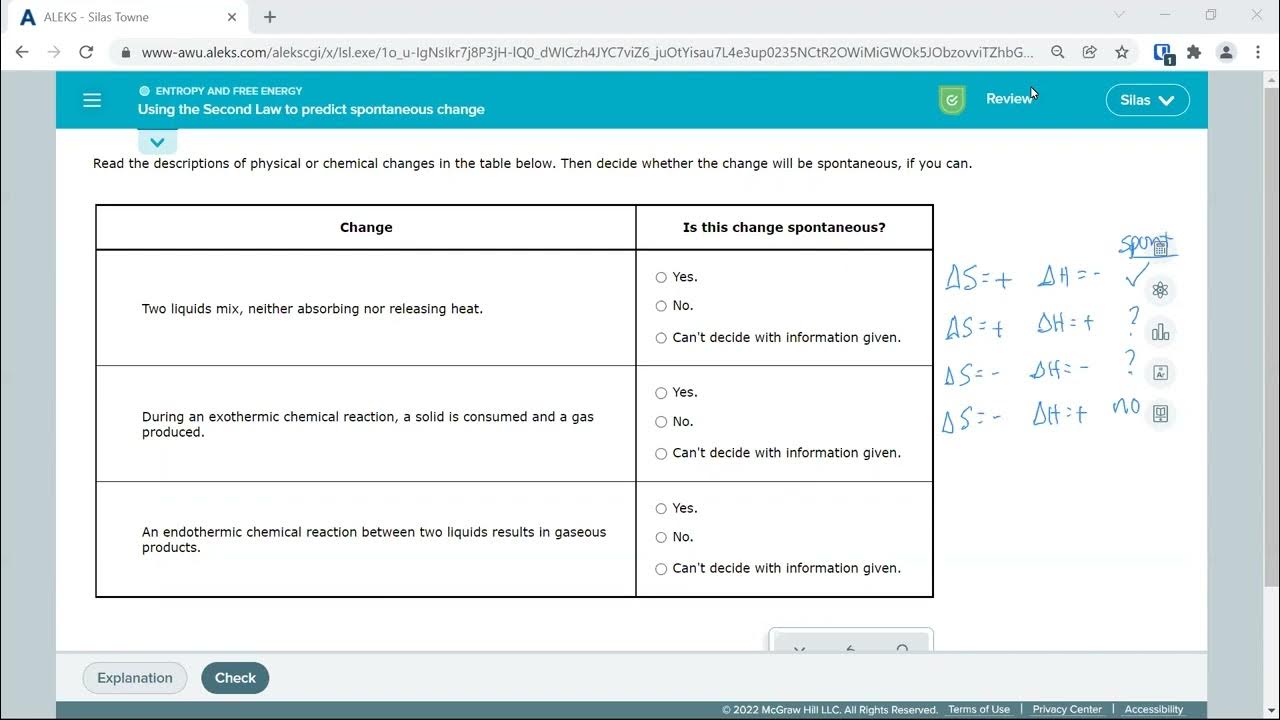Open Bitwarden extension icon
The width and height of the screenshot is (1280, 720).
(x=1163, y=53)
